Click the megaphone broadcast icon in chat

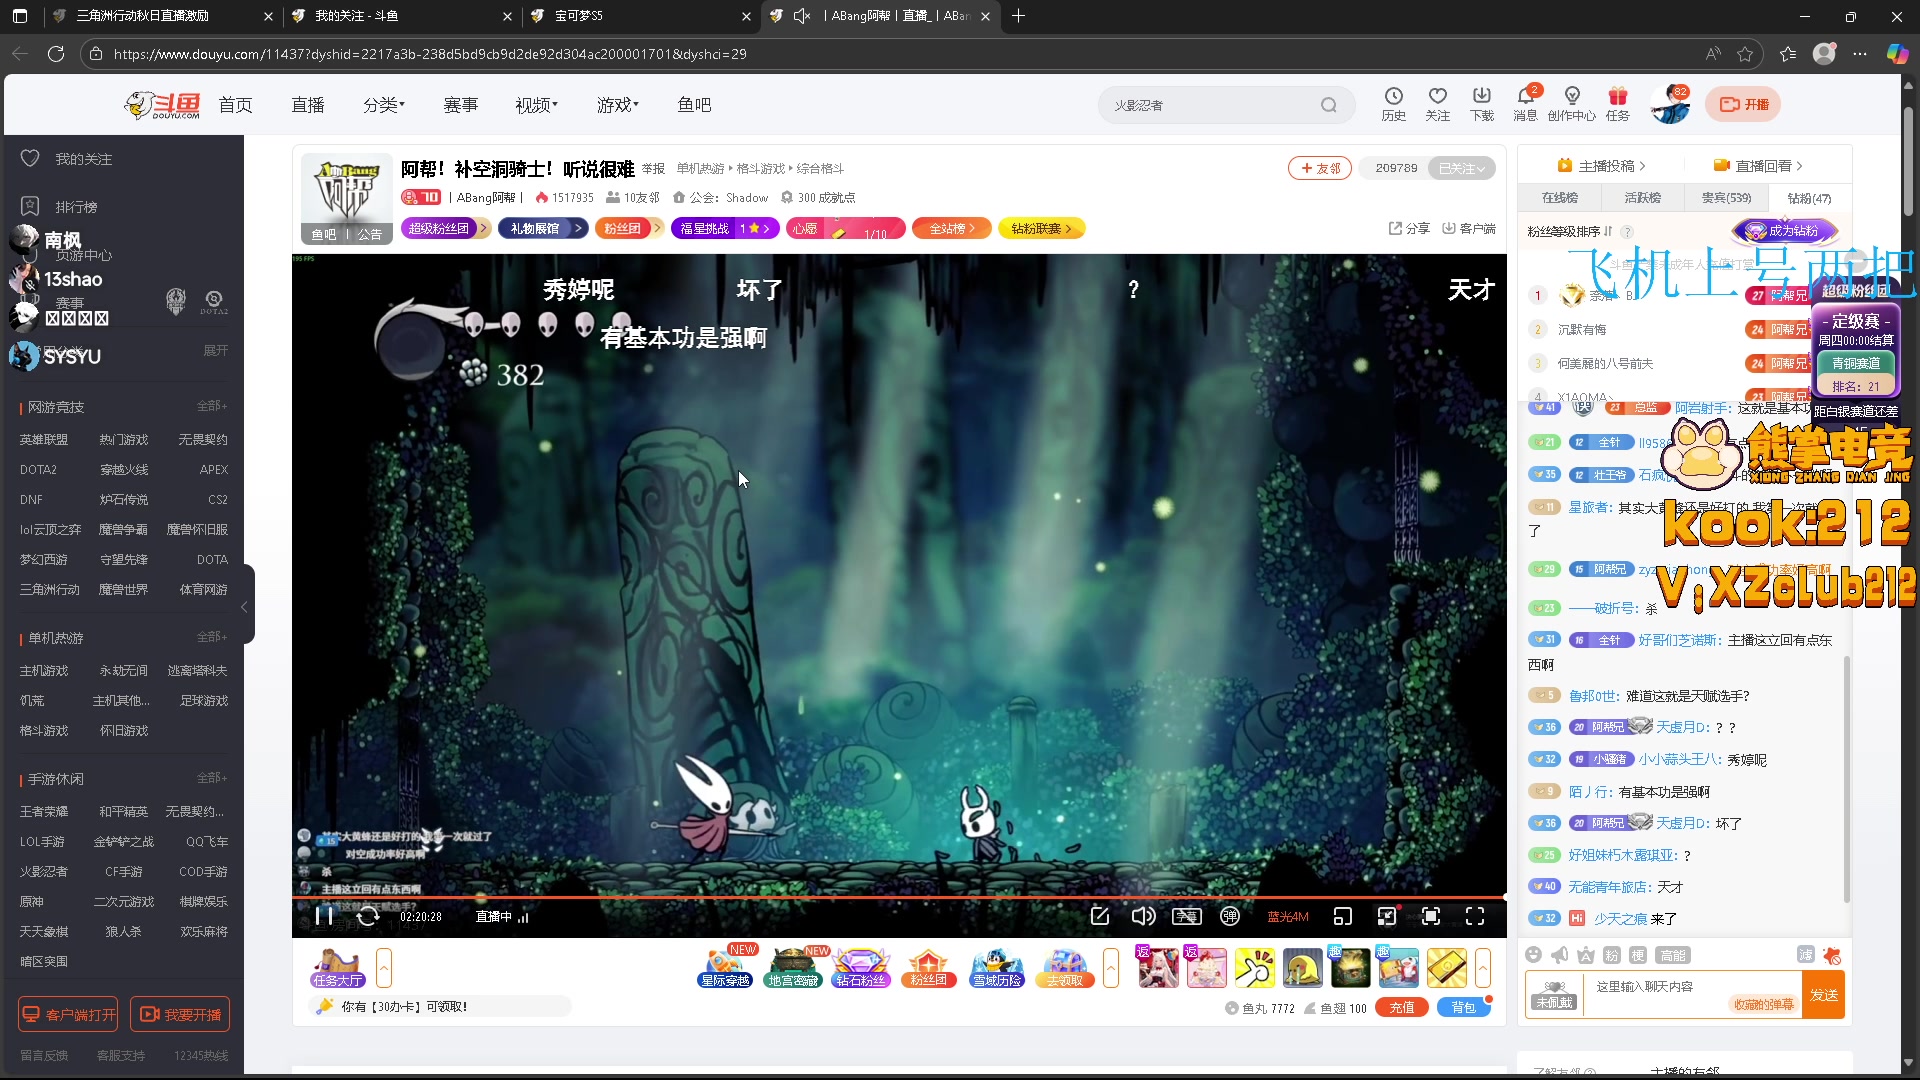coord(1559,955)
